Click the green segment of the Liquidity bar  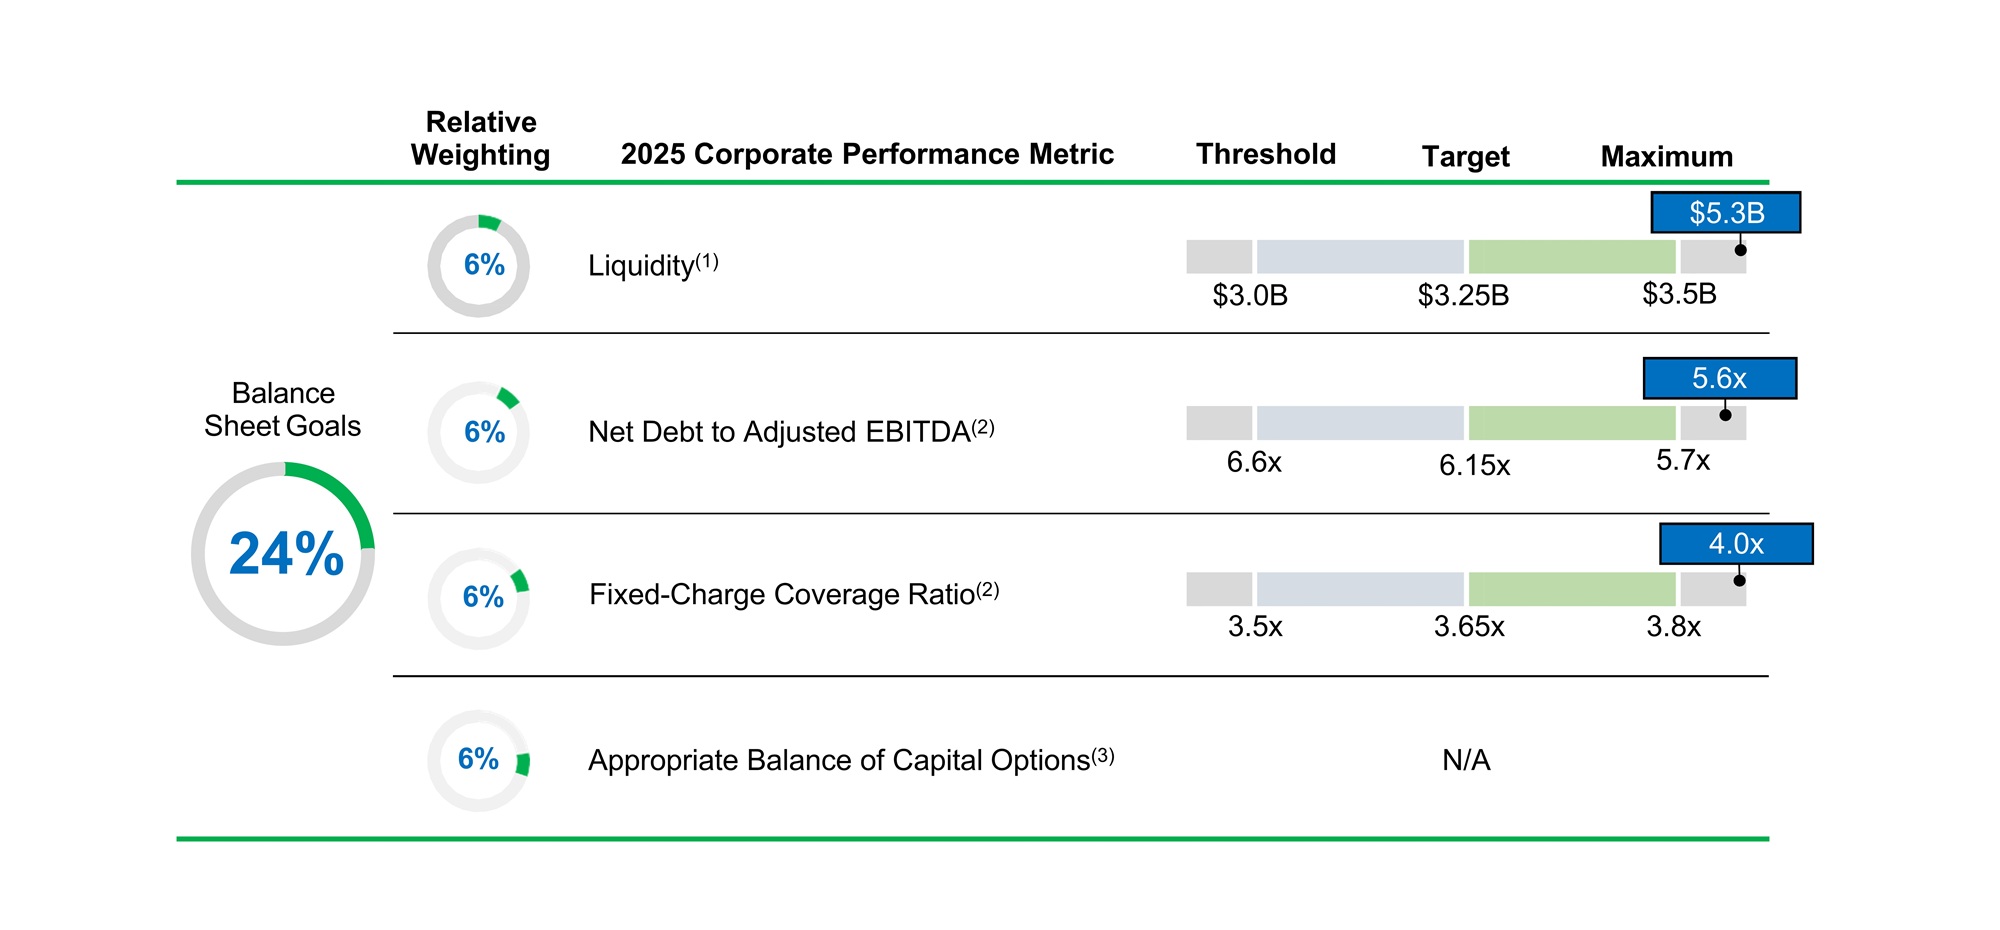coord(1571,257)
